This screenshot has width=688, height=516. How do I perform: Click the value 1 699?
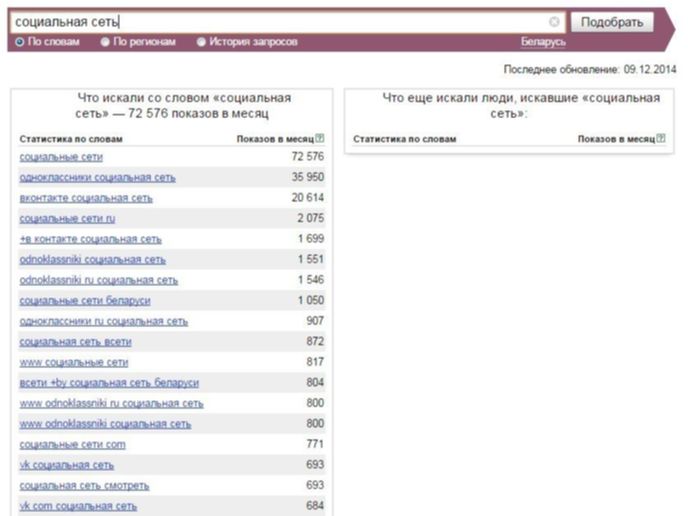[x=311, y=238]
